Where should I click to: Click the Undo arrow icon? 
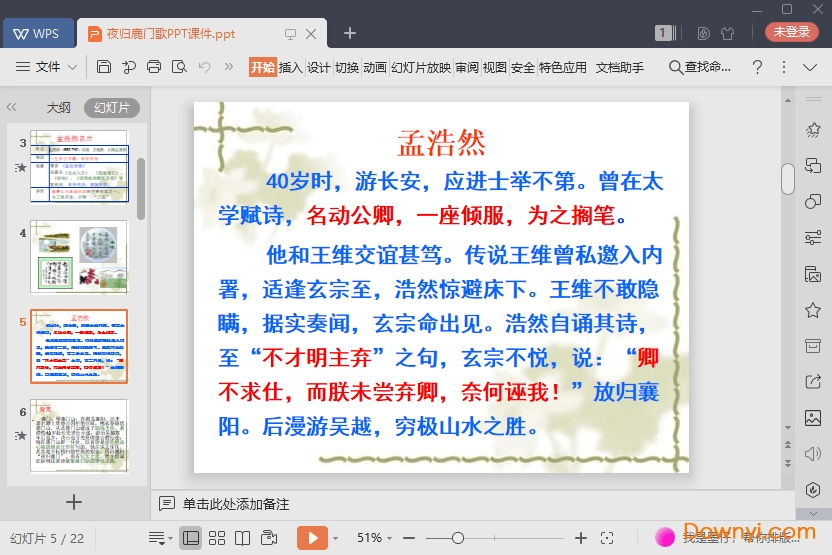pos(204,67)
